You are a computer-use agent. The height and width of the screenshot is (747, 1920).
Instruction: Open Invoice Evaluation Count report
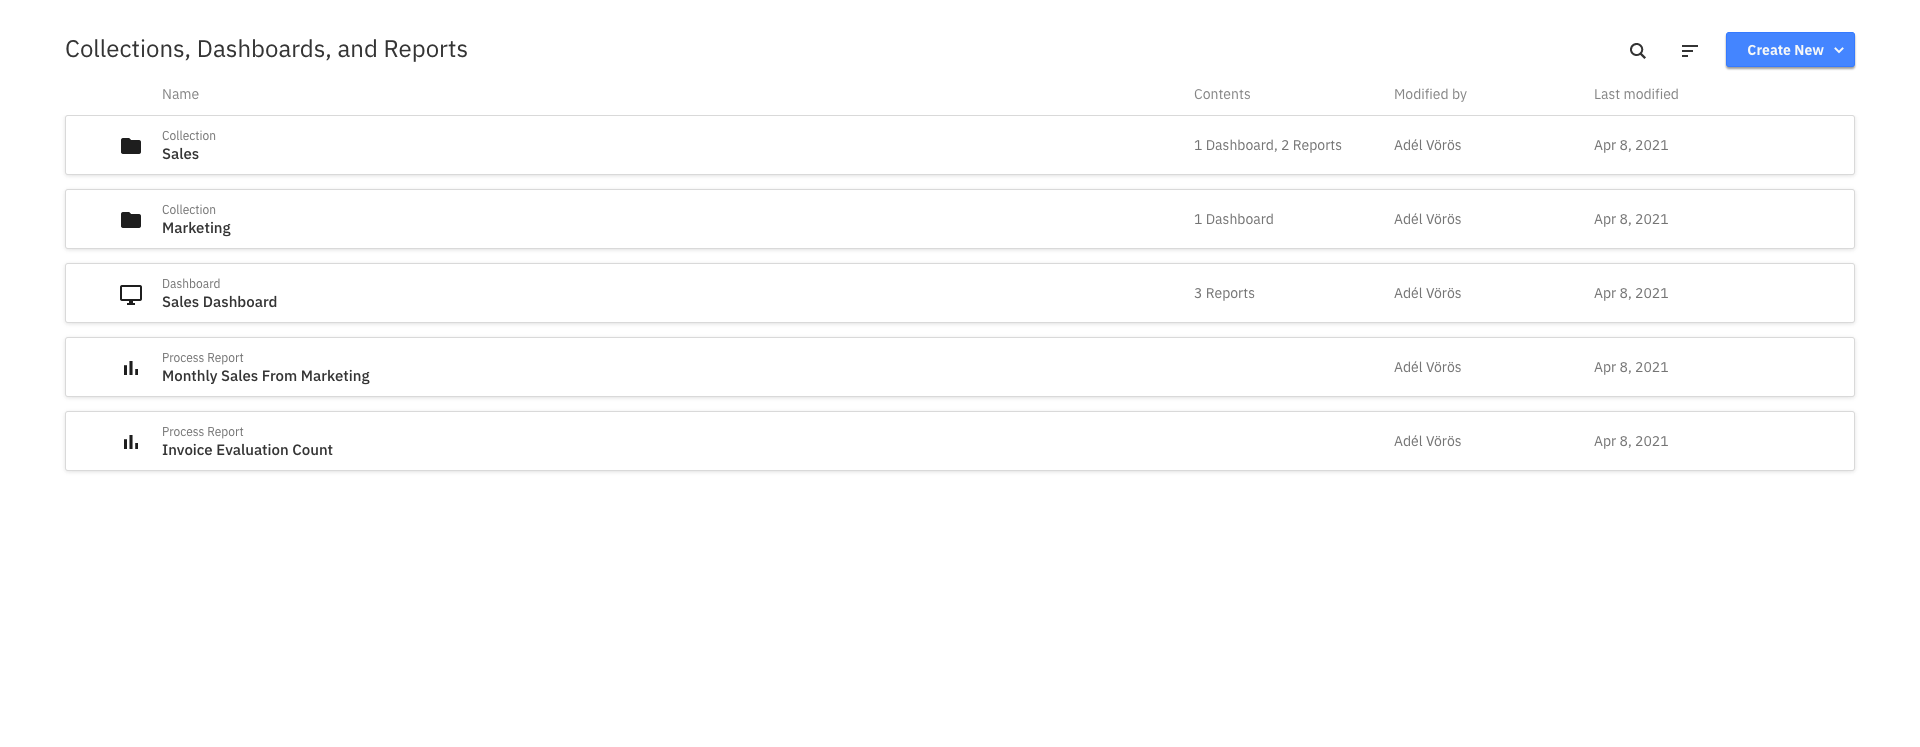pyautogui.click(x=960, y=441)
